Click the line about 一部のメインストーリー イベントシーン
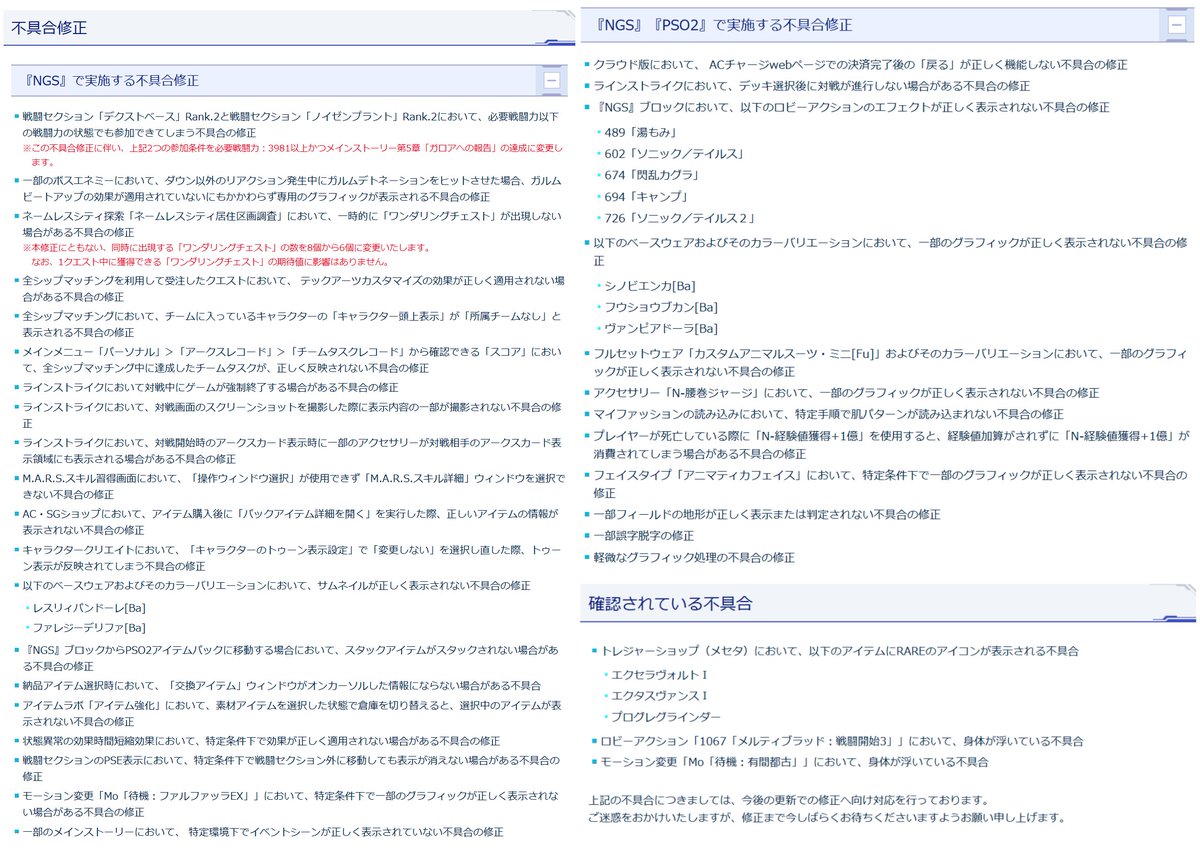This screenshot has height=848, width=1200. pyautogui.click(x=262, y=831)
